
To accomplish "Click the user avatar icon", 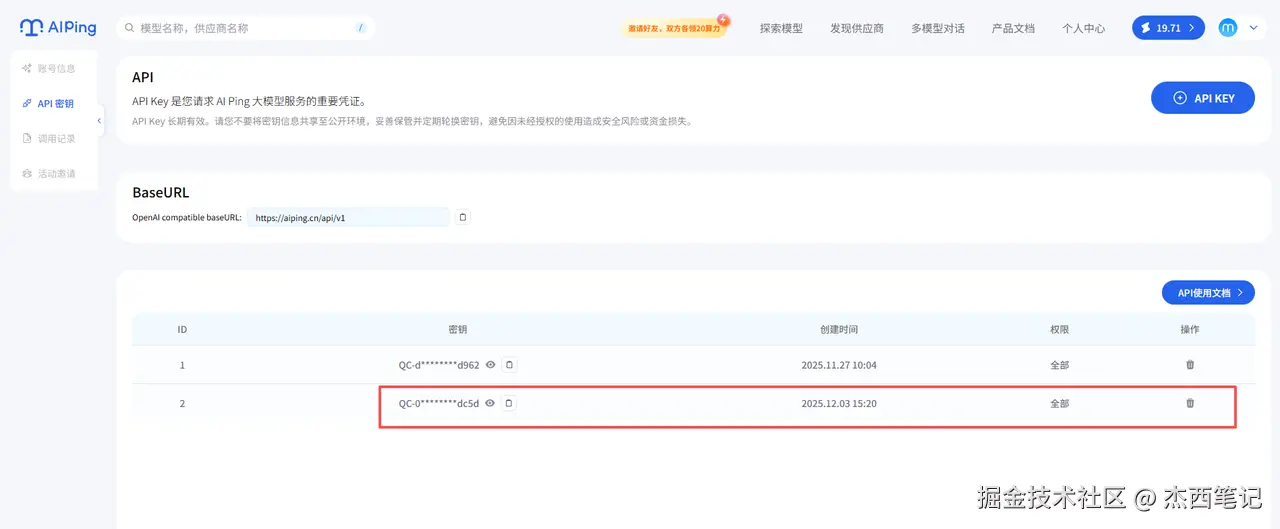I will click(1228, 28).
